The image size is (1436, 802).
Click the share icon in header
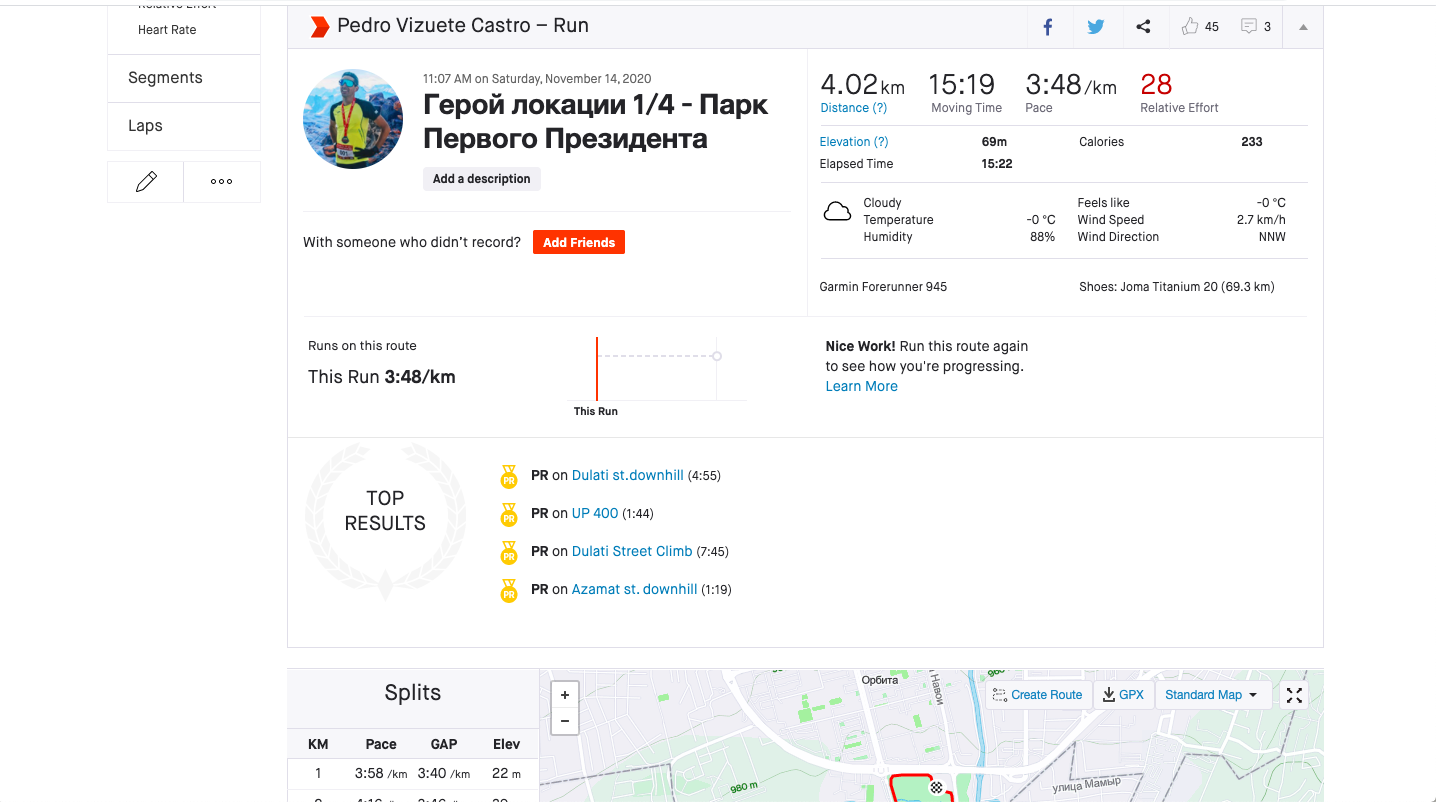(x=1143, y=27)
